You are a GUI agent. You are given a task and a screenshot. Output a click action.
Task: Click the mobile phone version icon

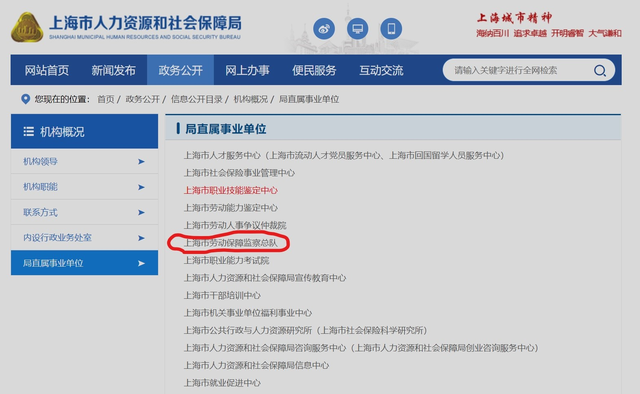click(x=391, y=29)
